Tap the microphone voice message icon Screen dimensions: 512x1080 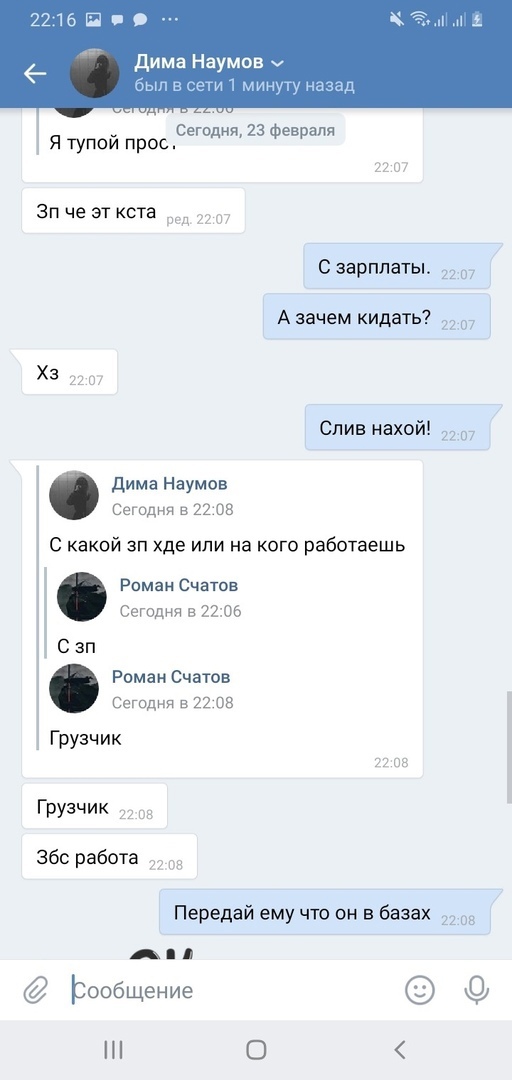tap(476, 990)
